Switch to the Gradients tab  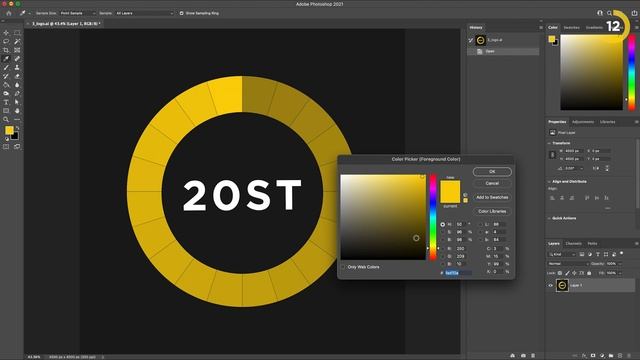(594, 27)
